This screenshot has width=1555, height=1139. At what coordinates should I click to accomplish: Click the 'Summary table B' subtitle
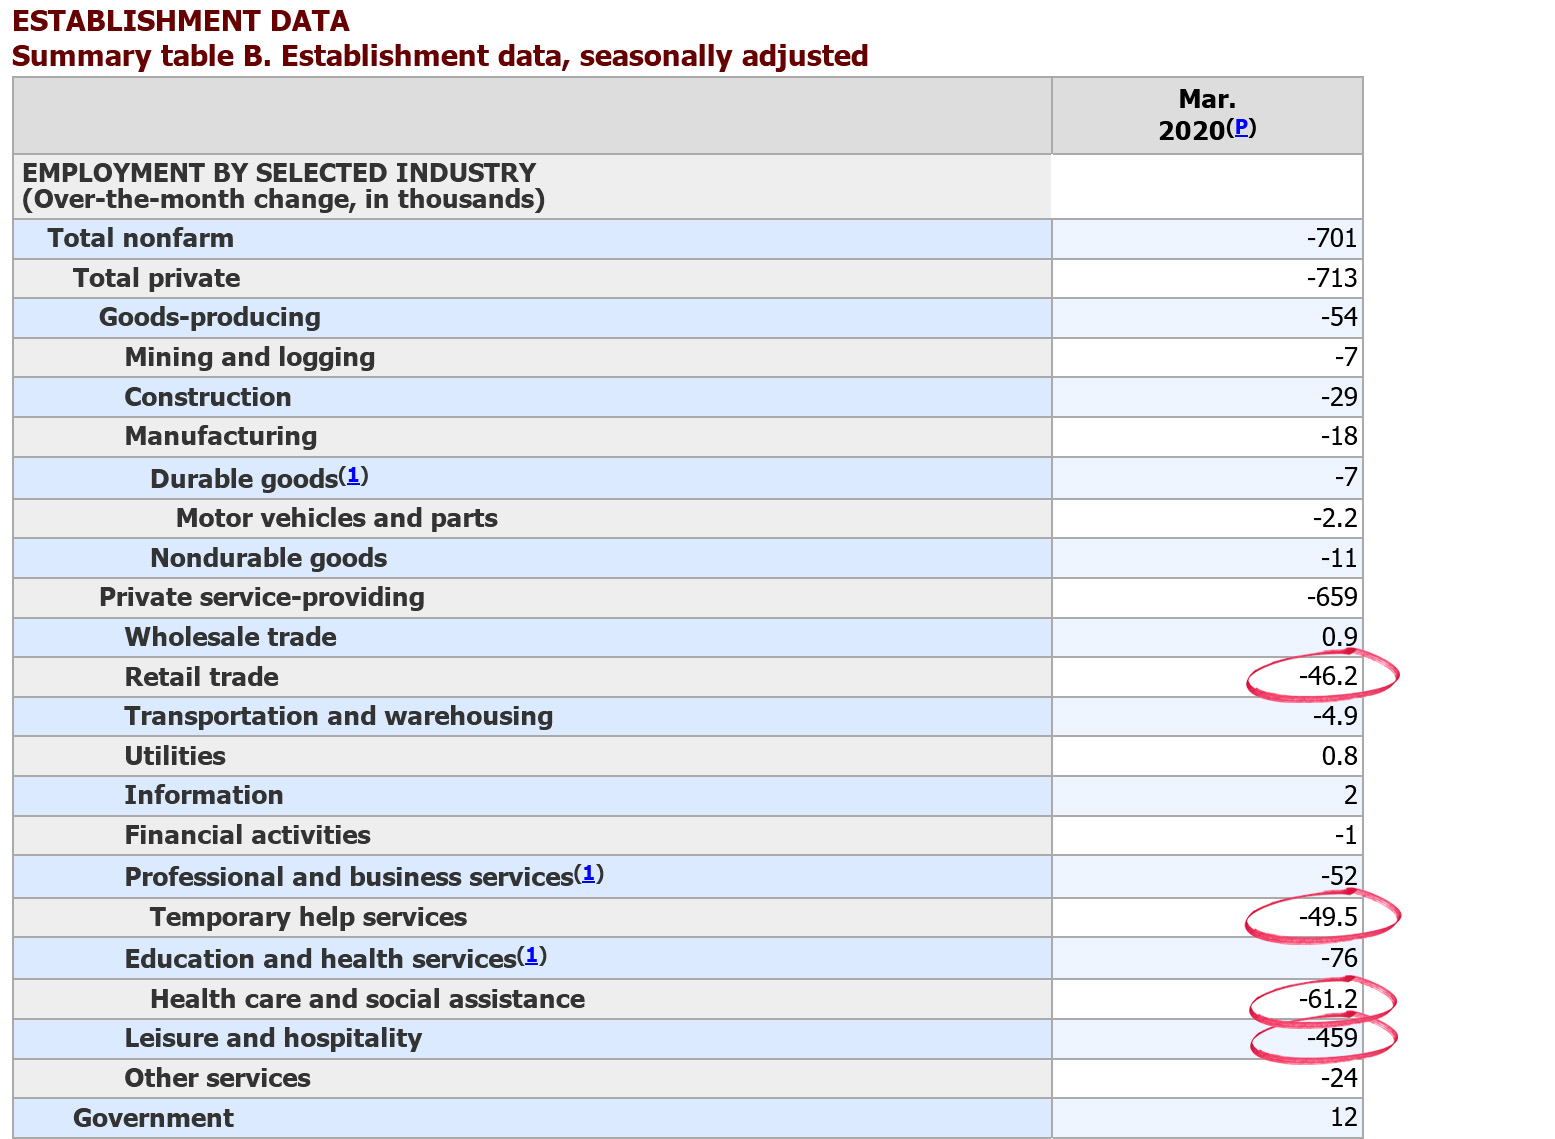coord(440,56)
